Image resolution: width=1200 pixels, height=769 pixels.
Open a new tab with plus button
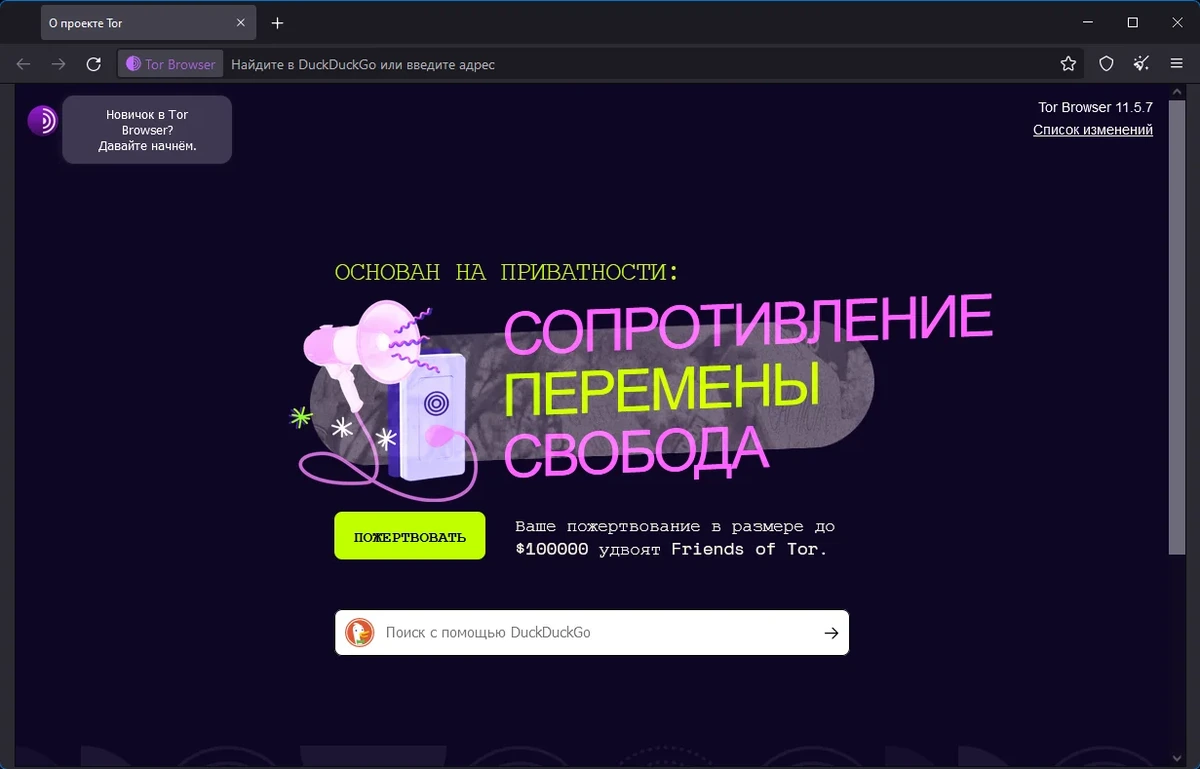click(278, 23)
